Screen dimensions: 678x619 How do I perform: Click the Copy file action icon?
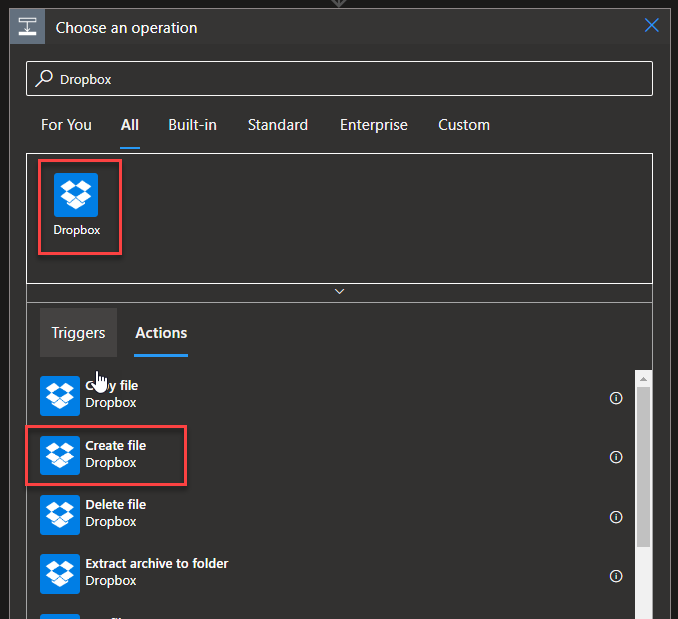pos(60,395)
